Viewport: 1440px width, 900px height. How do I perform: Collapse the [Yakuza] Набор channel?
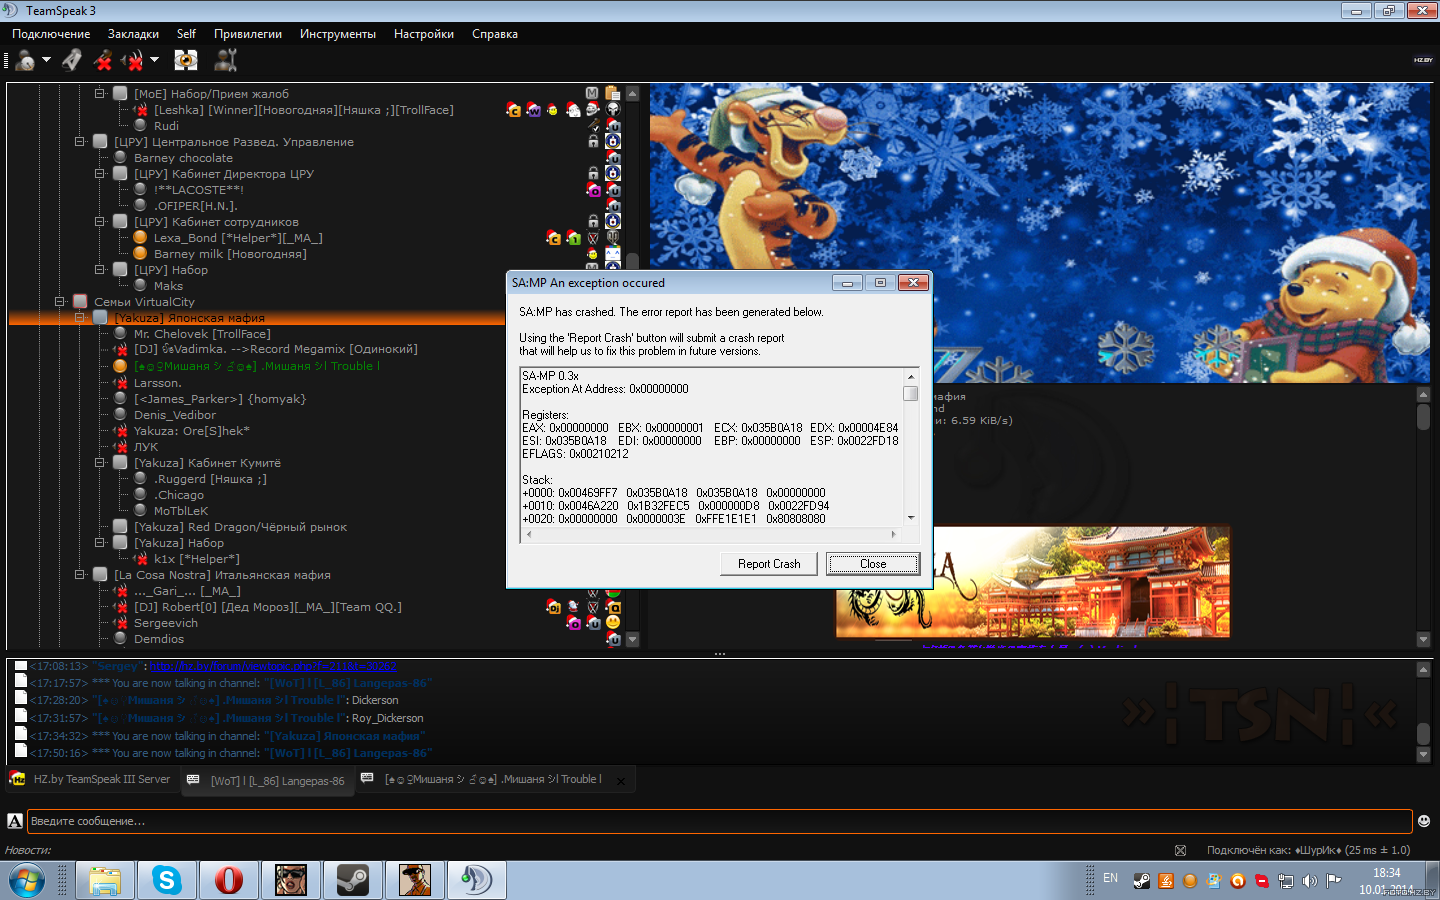pyautogui.click(x=100, y=543)
